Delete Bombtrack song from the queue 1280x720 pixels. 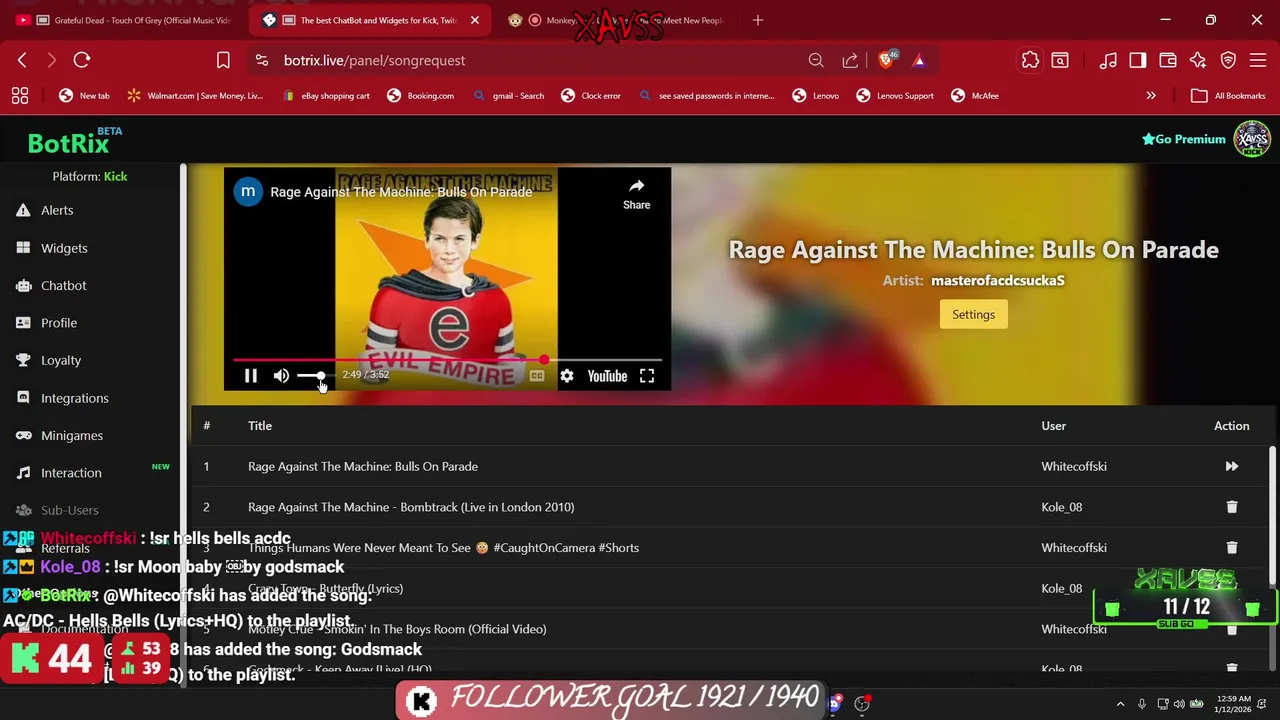pos(1232,507)
